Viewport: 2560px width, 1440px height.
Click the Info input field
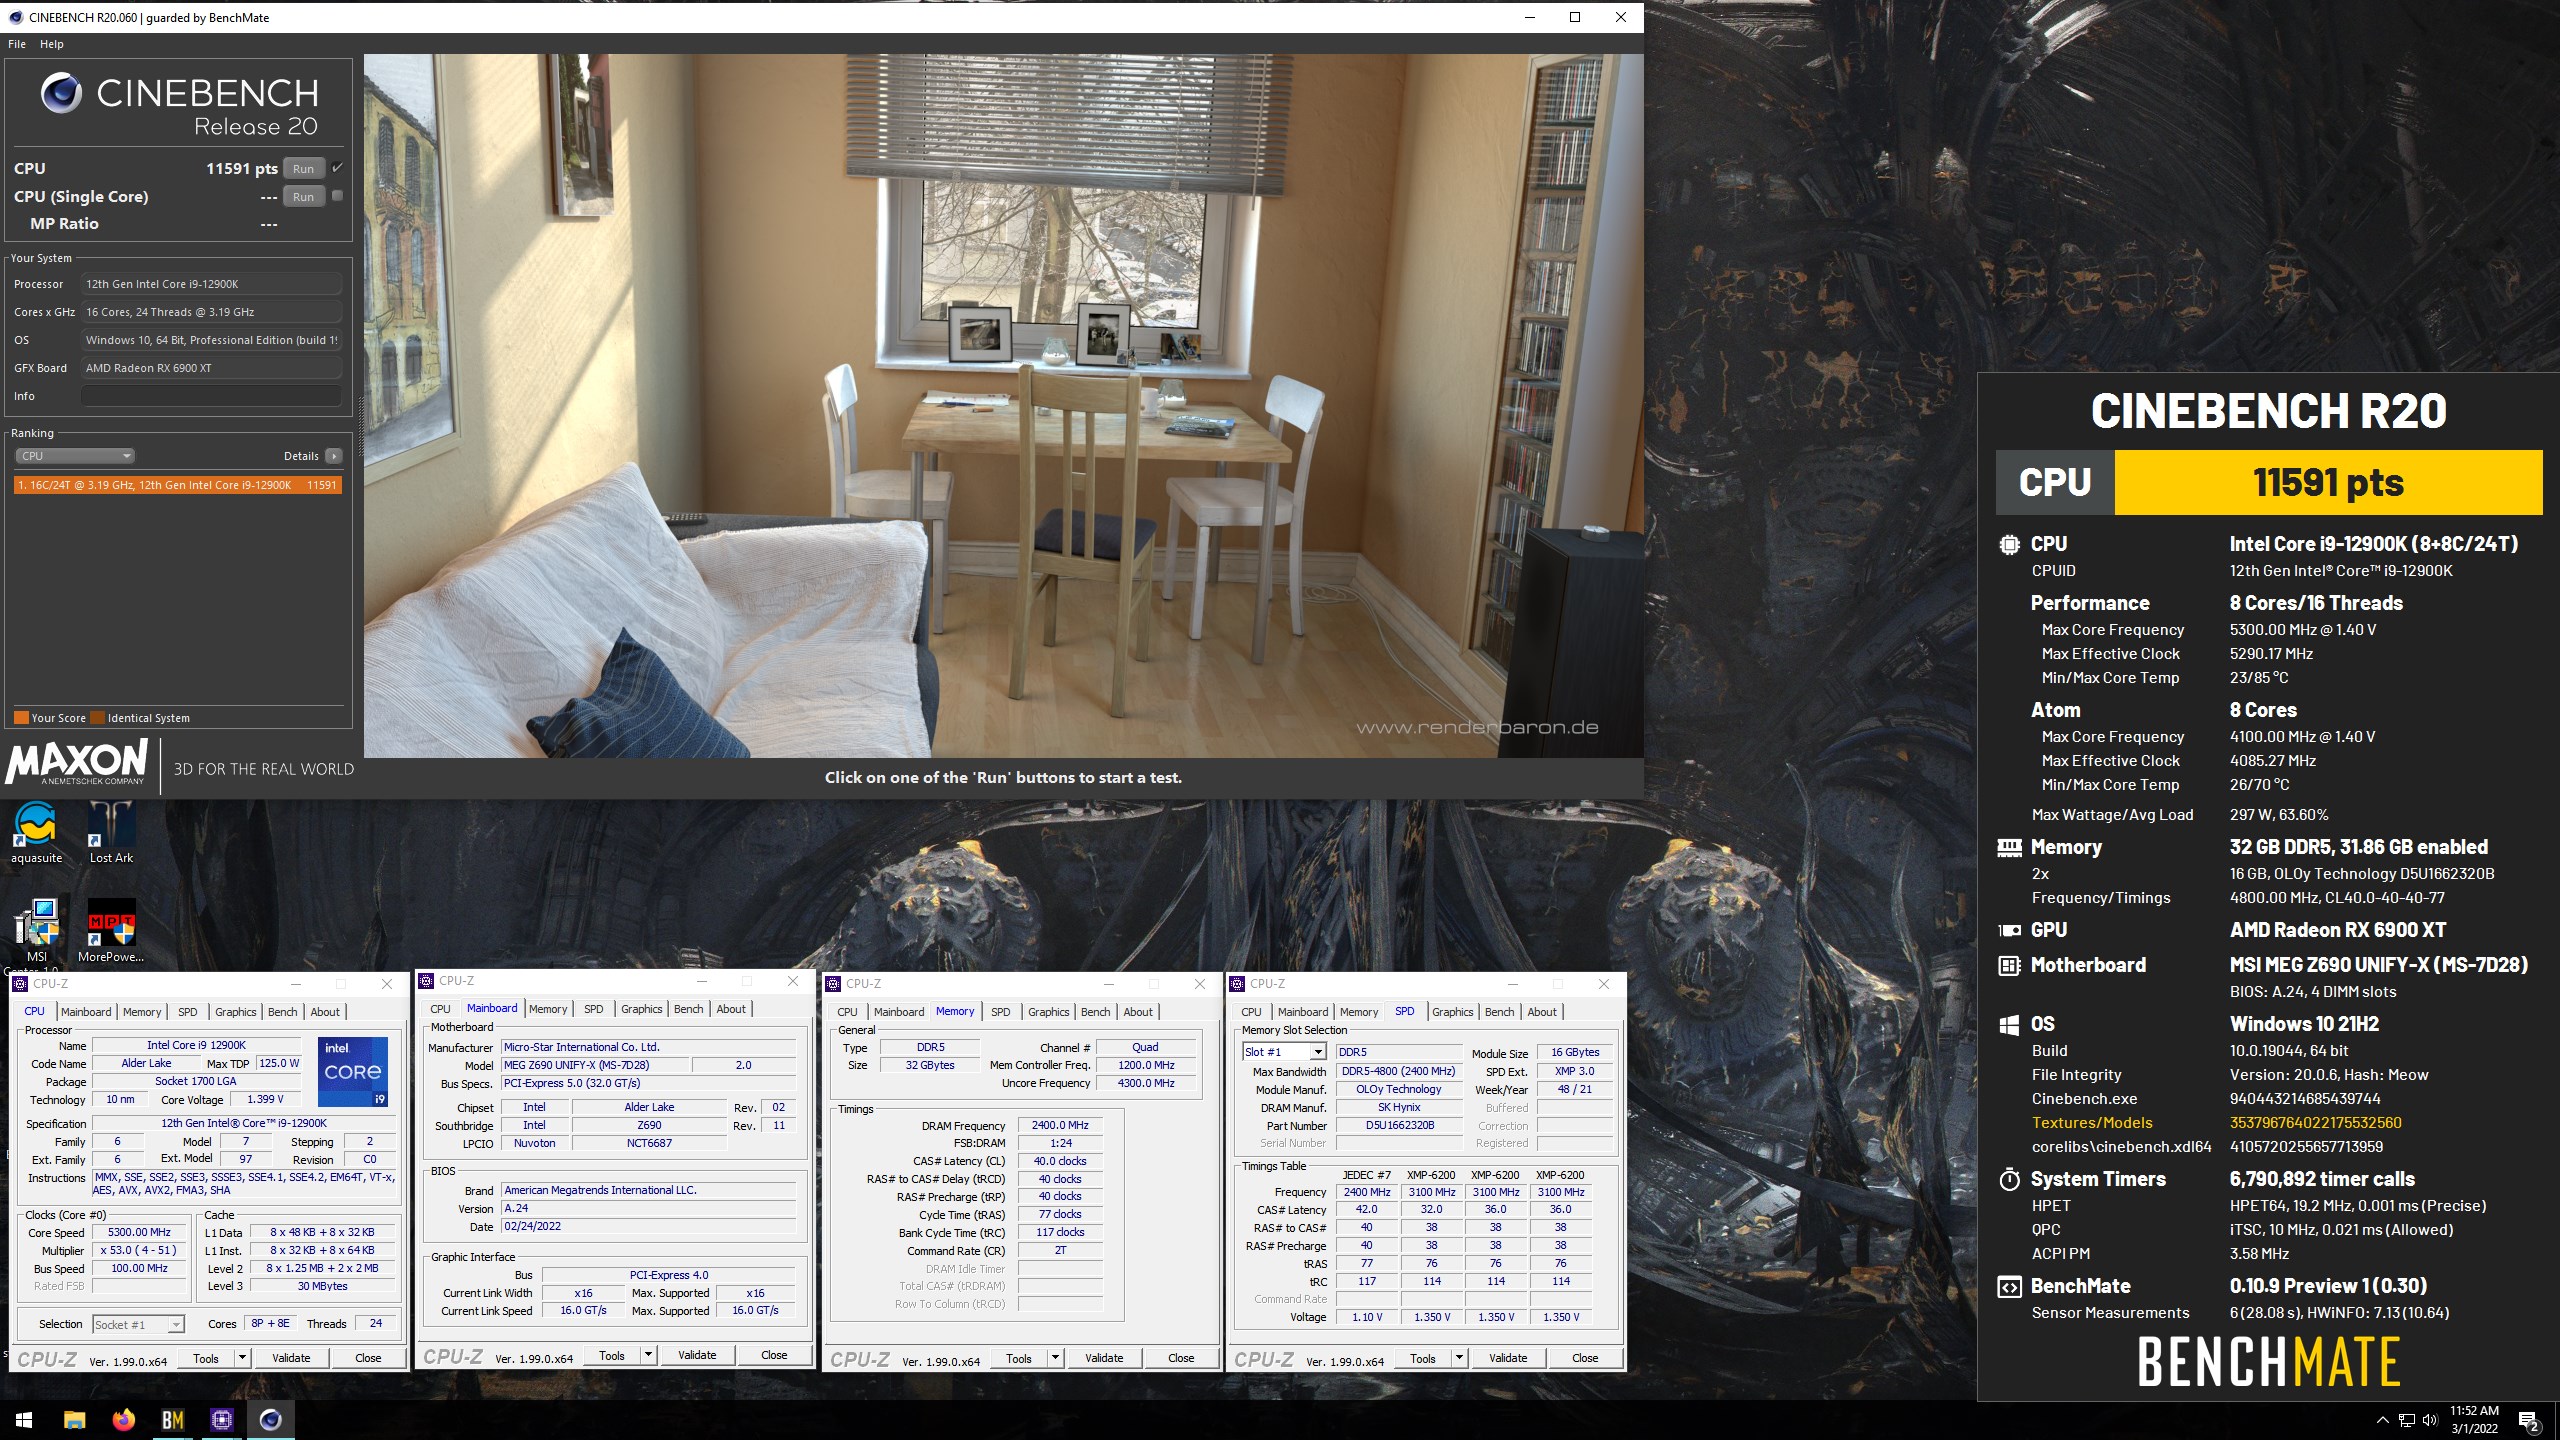coord(211,396)
